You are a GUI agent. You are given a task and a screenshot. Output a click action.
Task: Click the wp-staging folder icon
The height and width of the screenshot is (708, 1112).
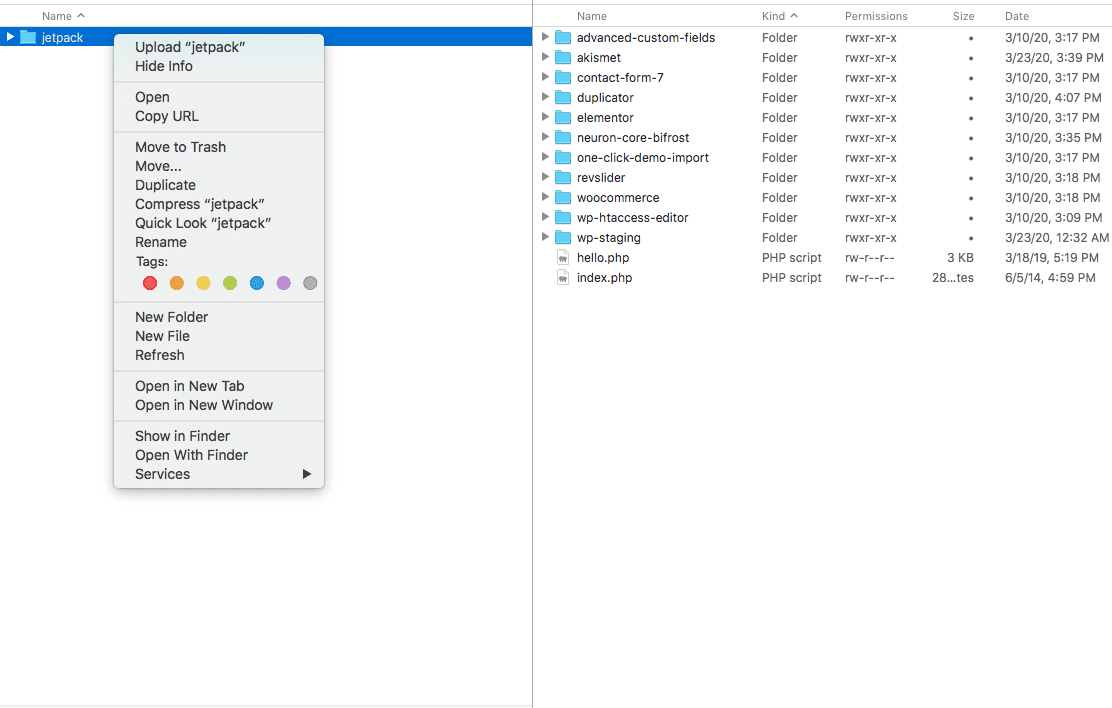point(563,237)
